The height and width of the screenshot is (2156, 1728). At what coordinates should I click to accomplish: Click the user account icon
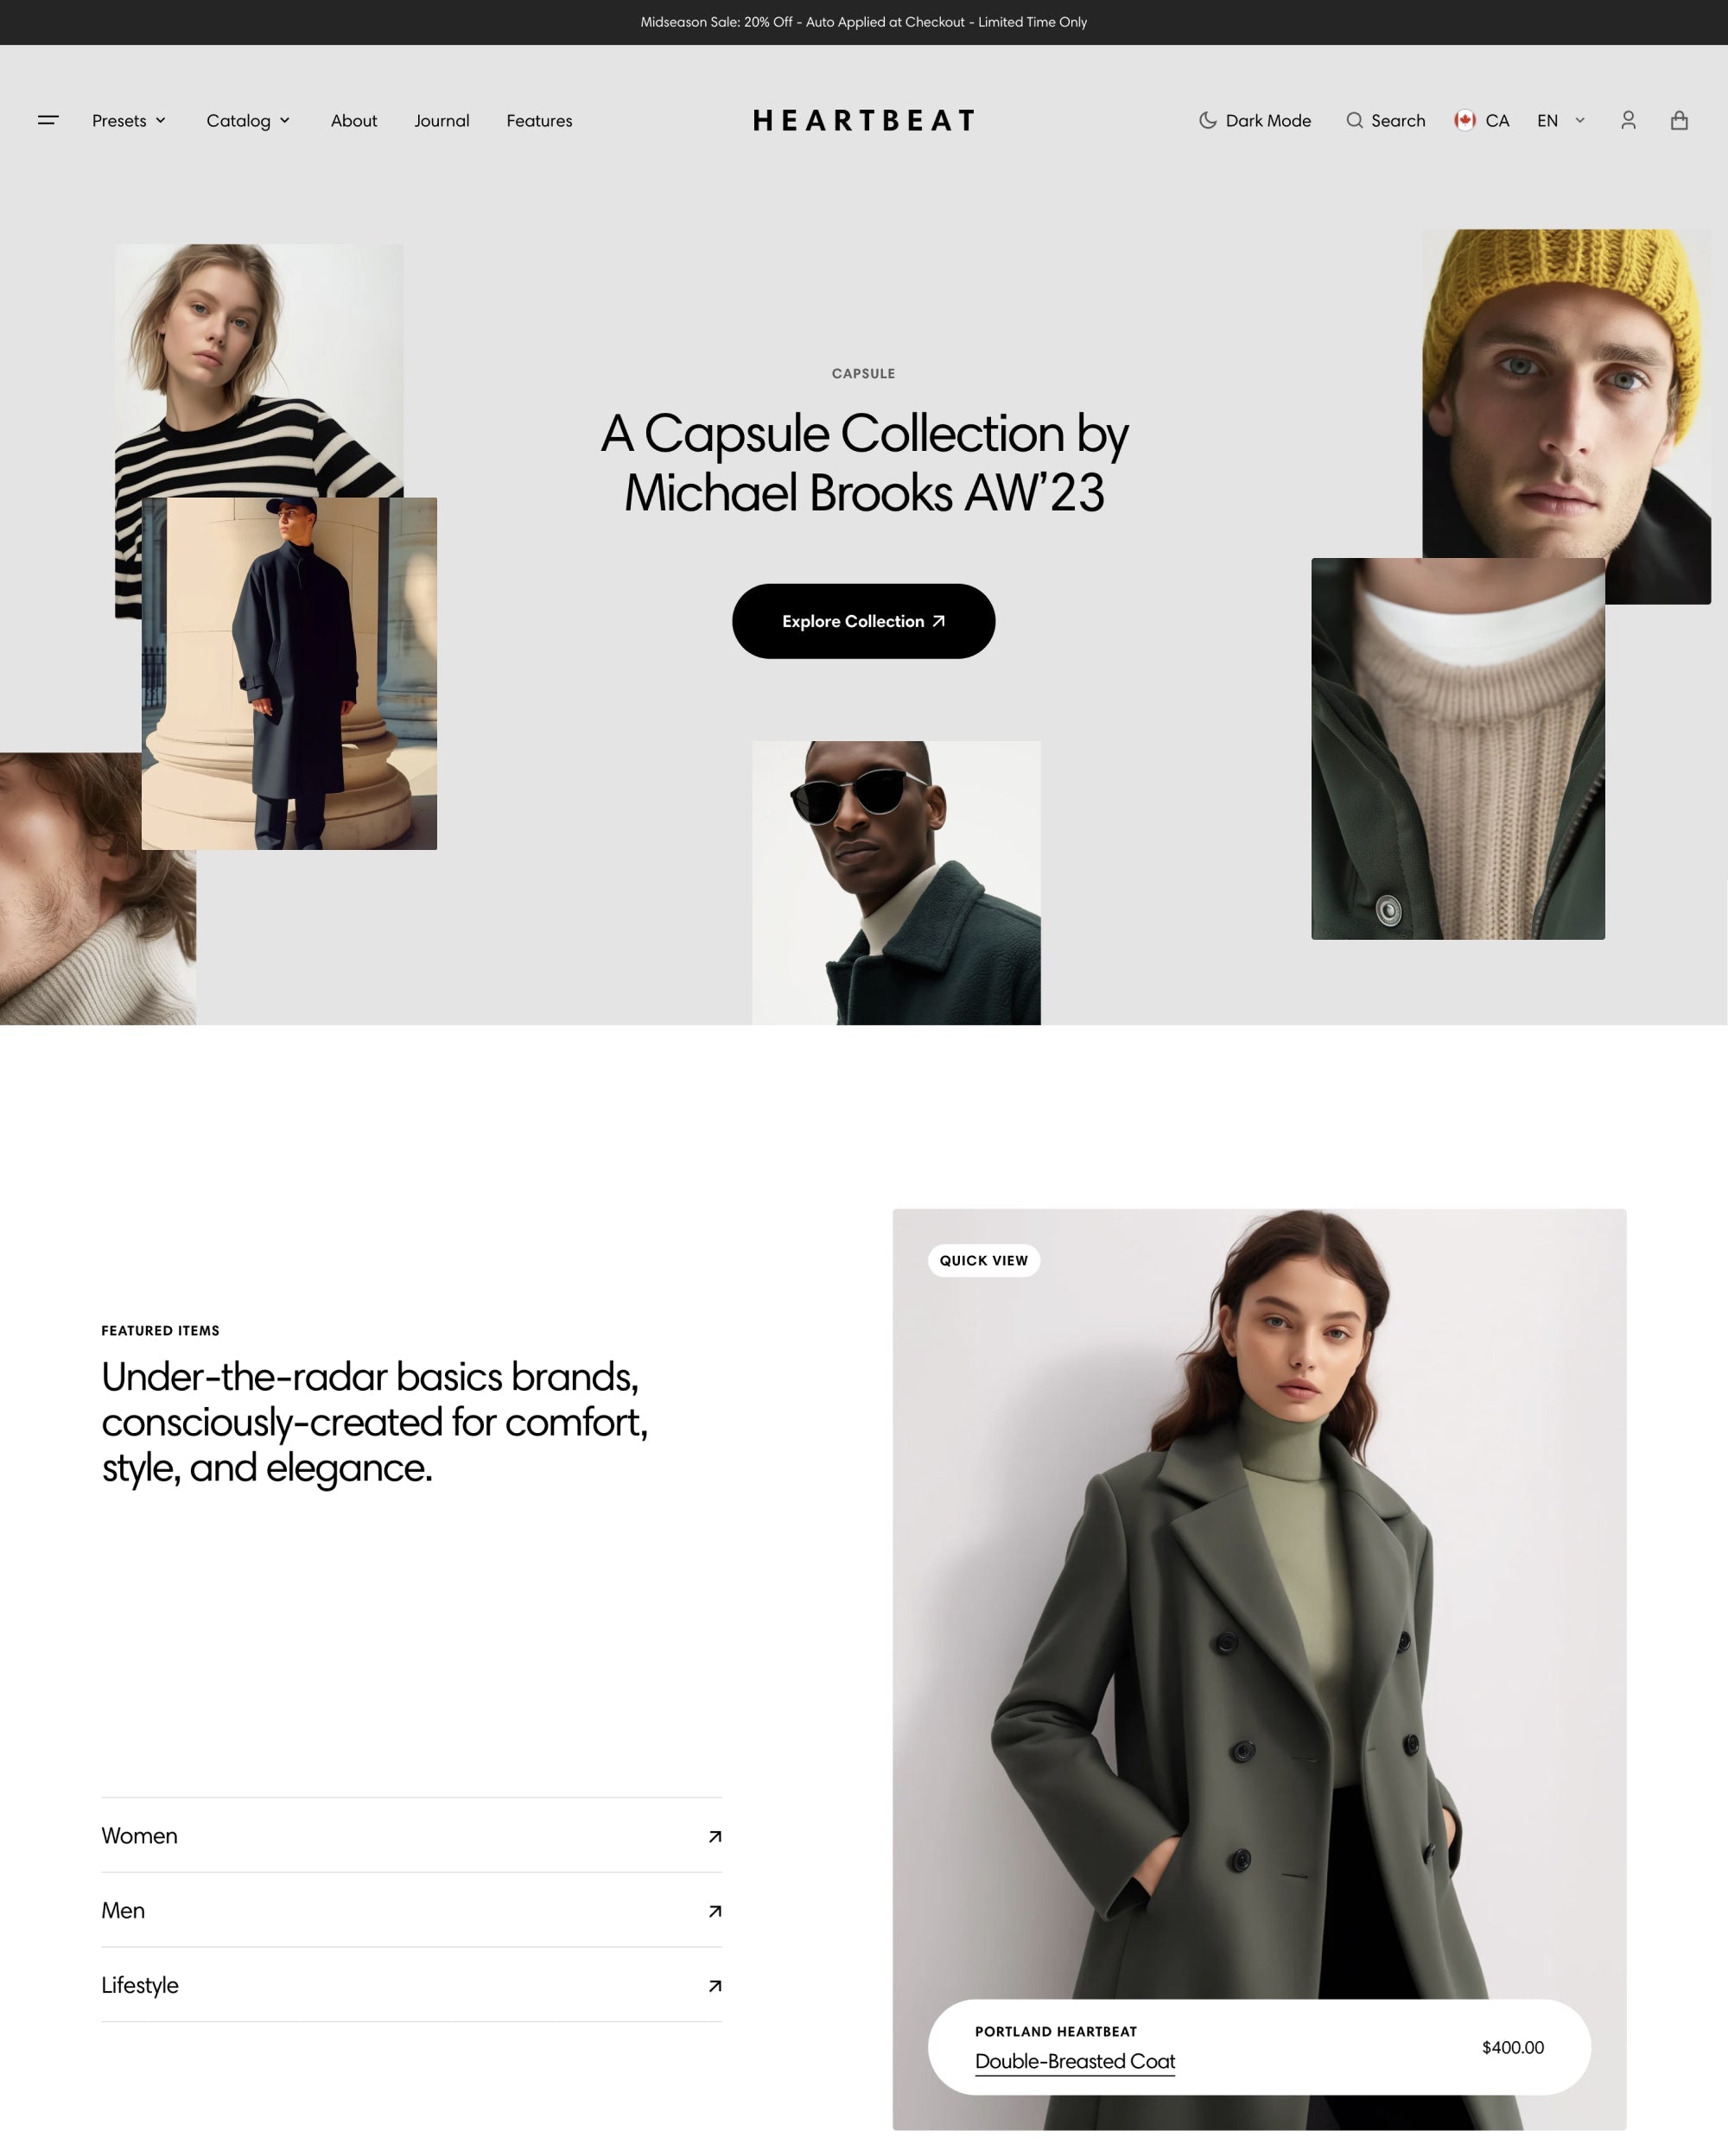click(x=1628, y=120)
